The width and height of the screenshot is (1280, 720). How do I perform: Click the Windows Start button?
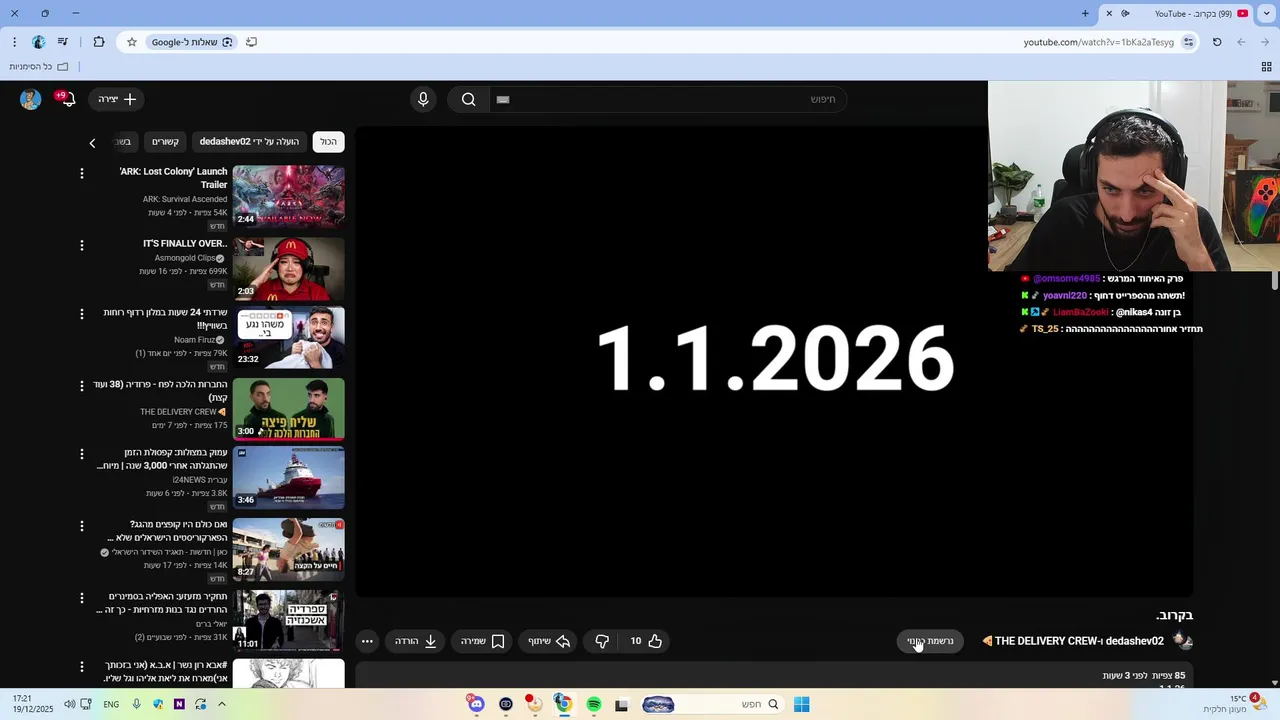point(801,704)
